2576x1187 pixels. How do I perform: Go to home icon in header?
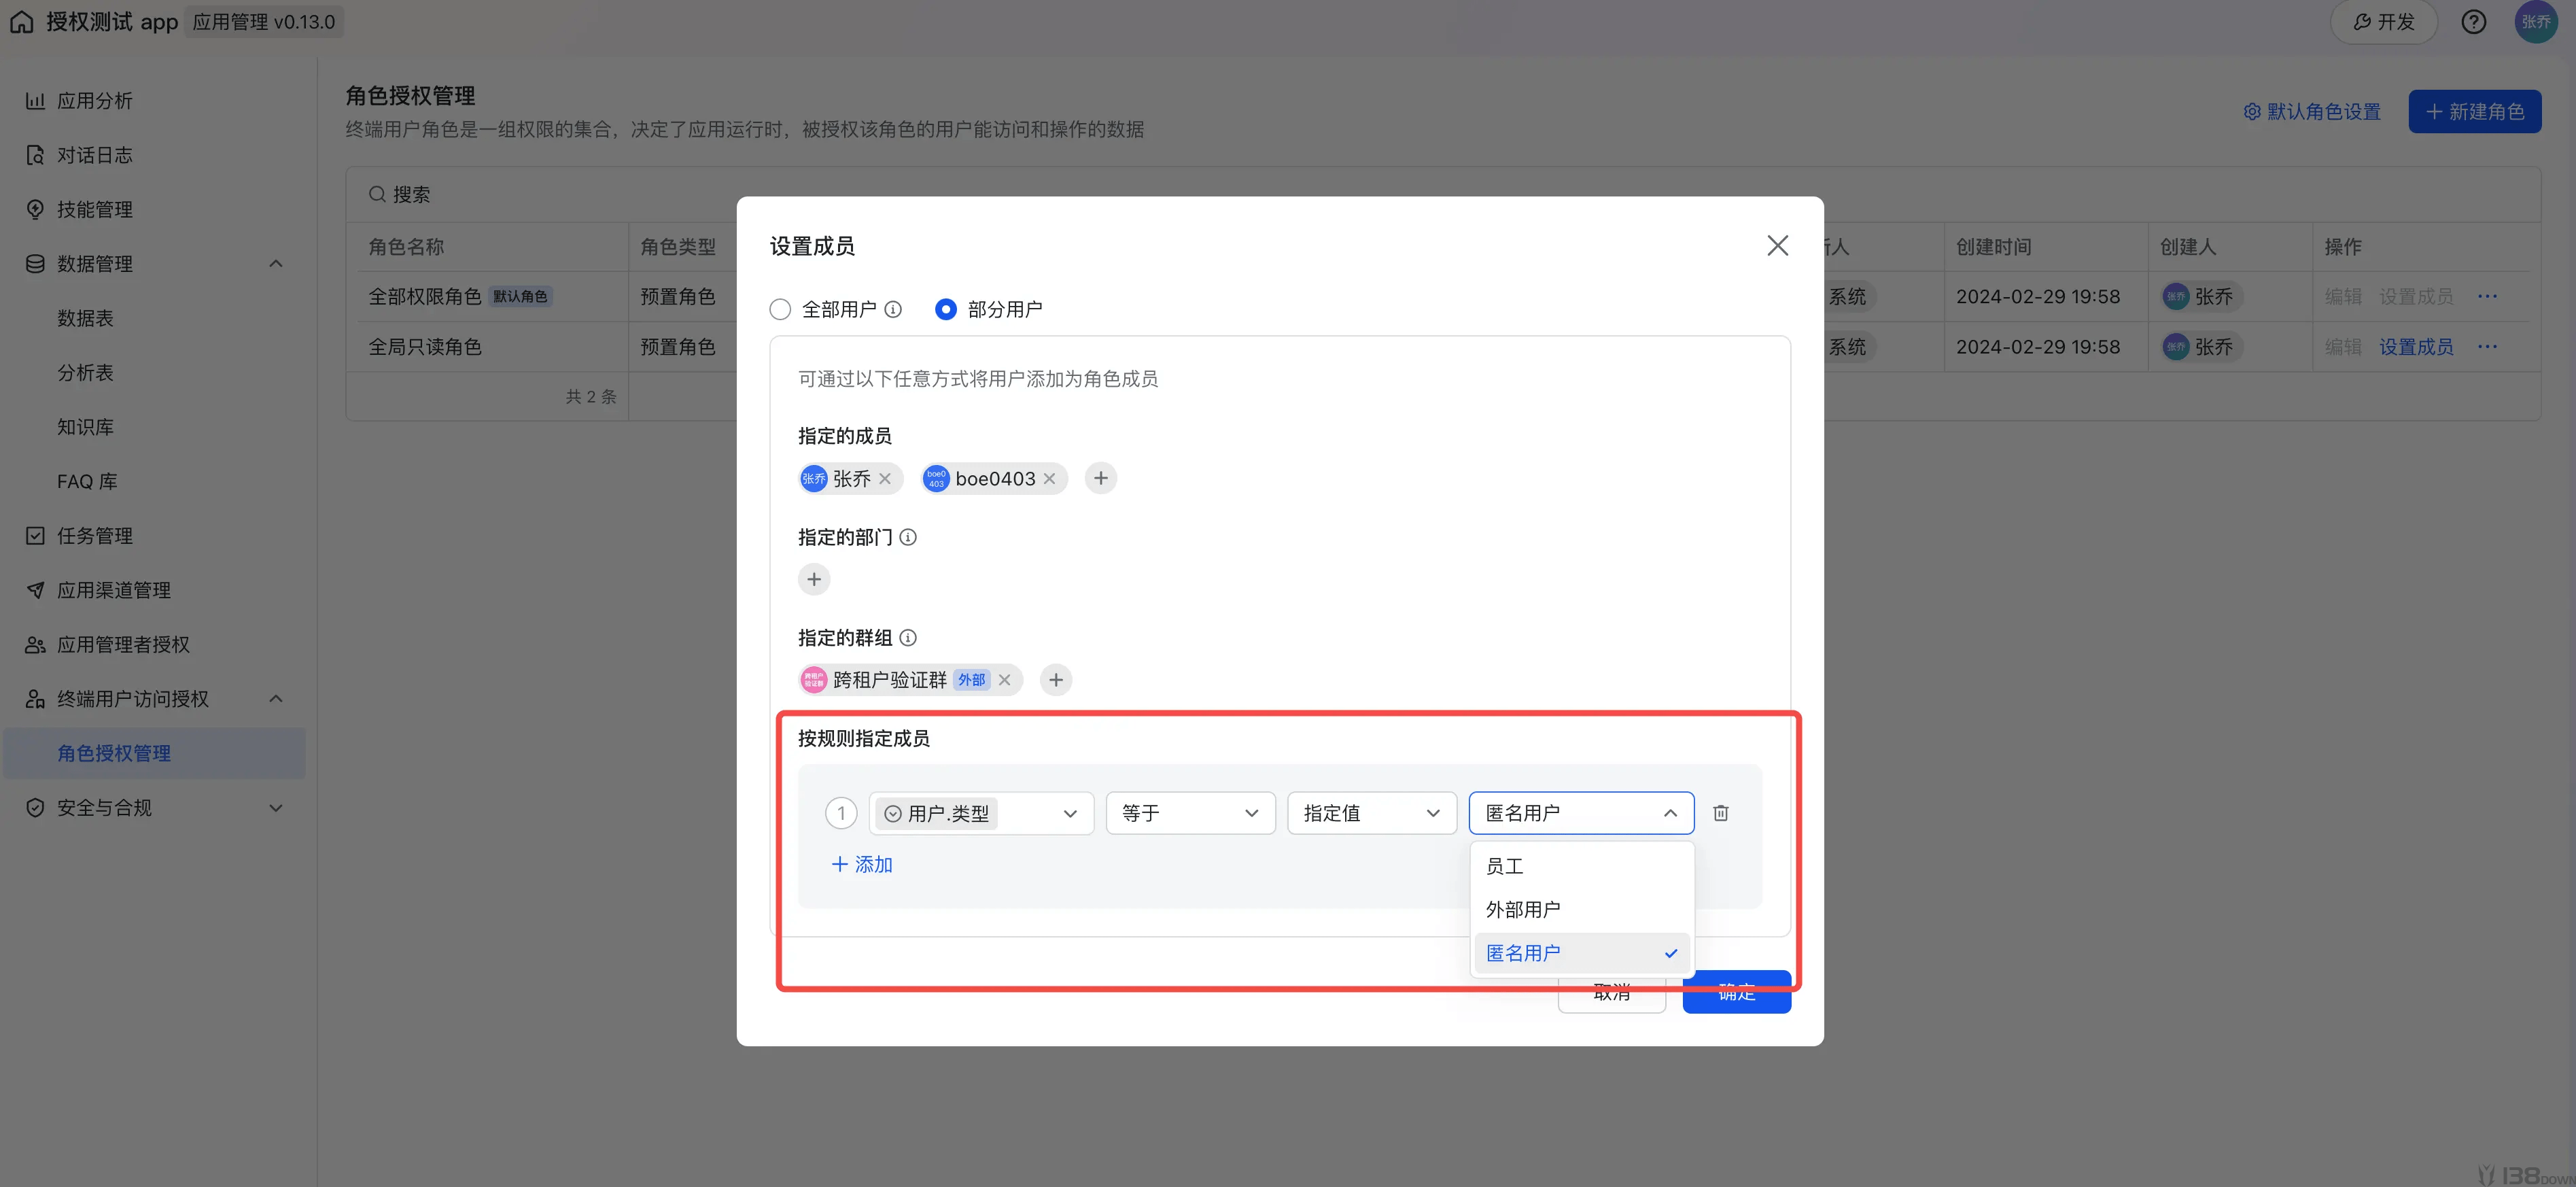(22, 22)
